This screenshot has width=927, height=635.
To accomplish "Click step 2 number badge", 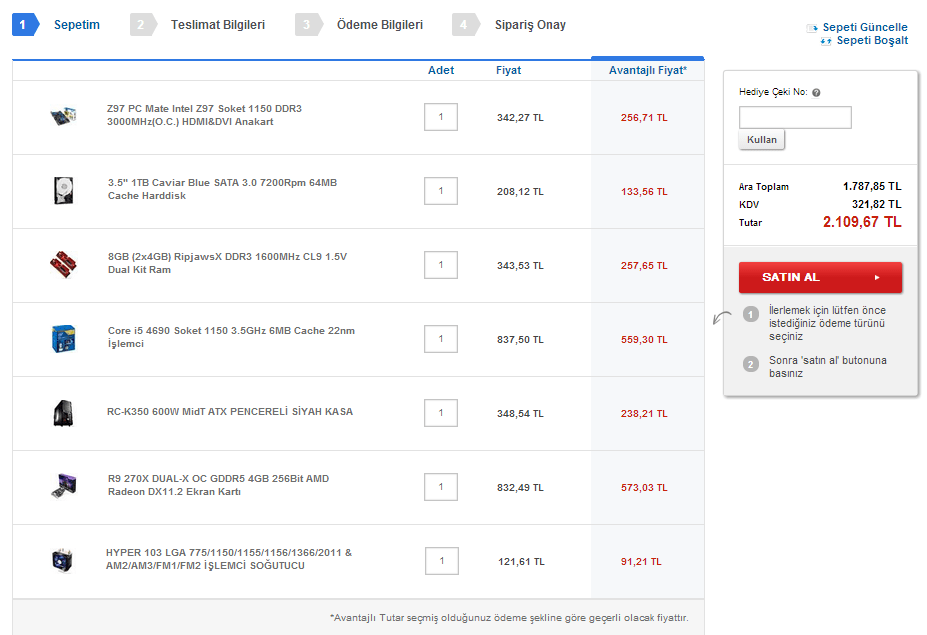I will pos(142,25).
